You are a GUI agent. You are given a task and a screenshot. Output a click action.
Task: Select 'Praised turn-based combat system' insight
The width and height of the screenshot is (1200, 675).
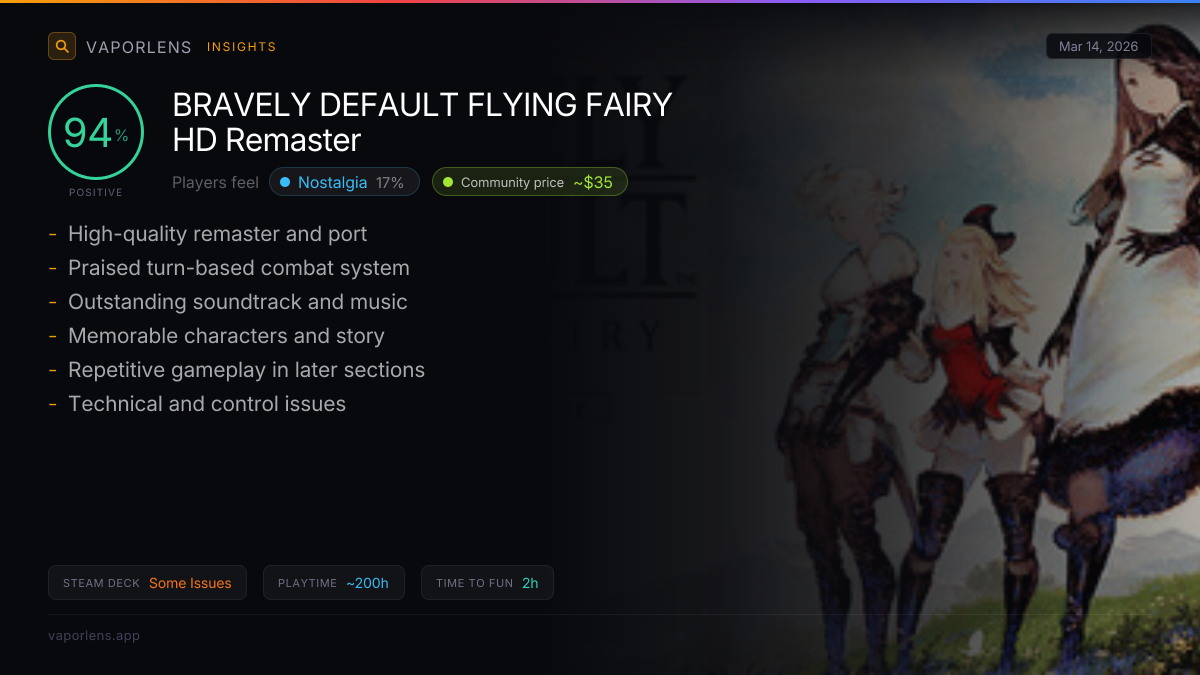[239, 268]
